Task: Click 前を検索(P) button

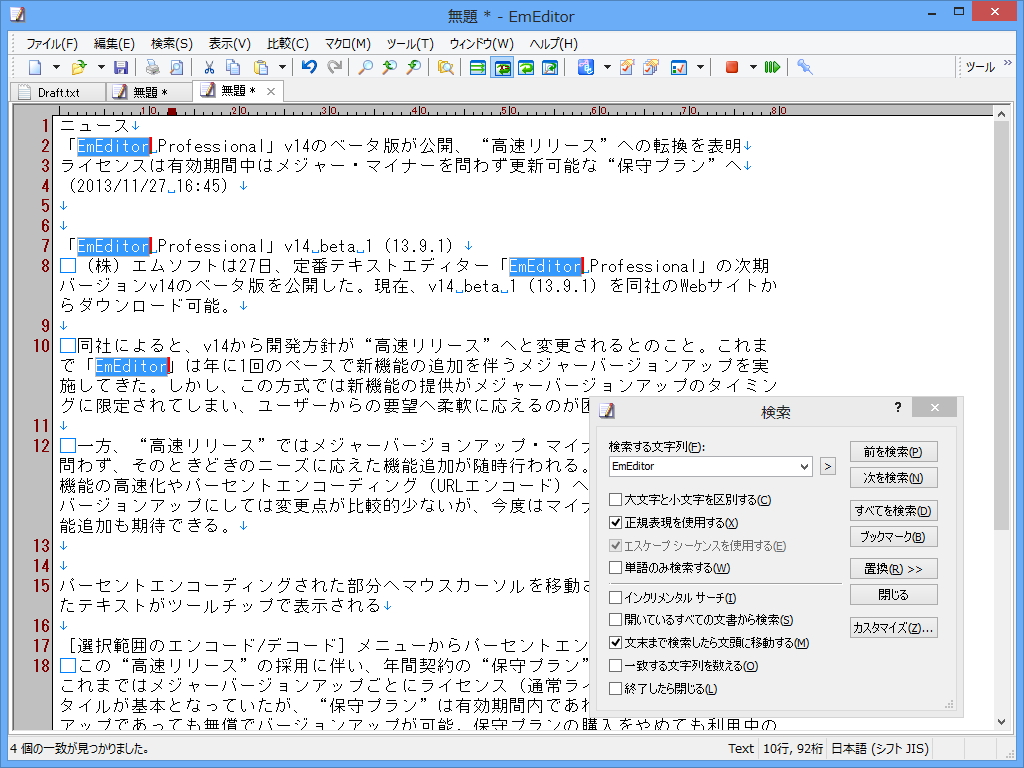Action: pyautogui.click(x=893, y=452)
